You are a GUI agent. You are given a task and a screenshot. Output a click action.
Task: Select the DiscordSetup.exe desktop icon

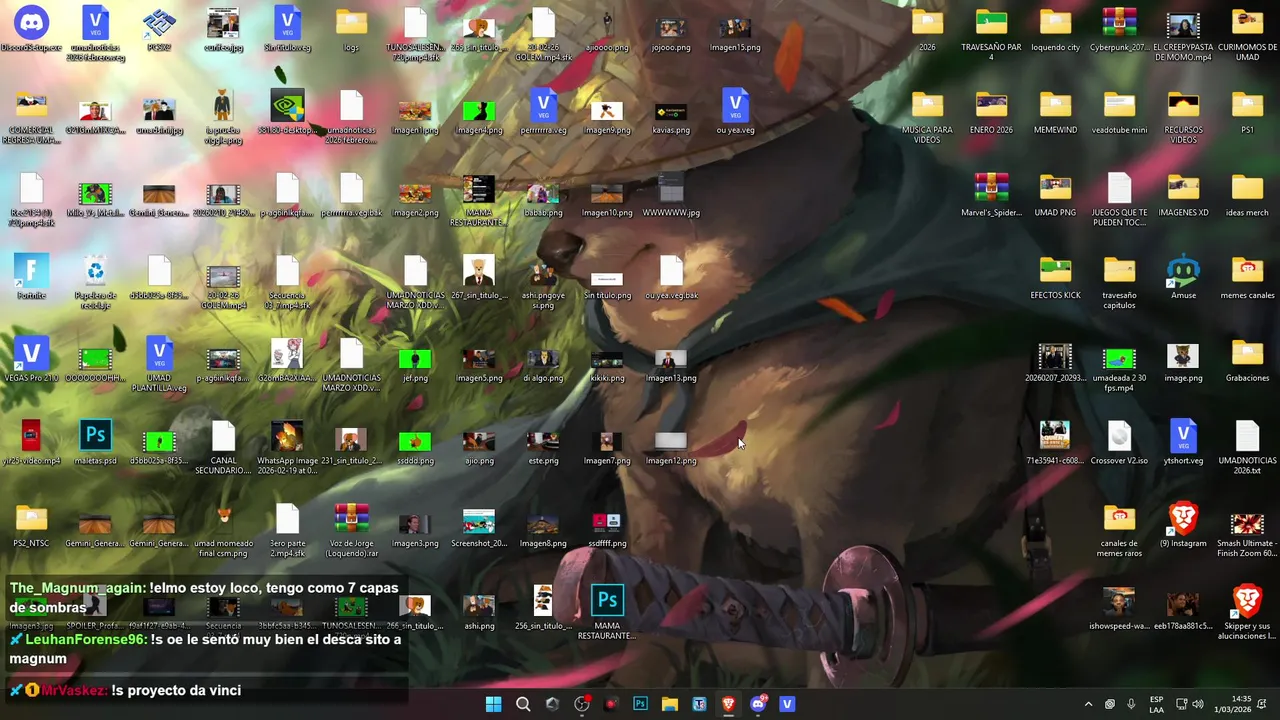[x=31, y=23]
